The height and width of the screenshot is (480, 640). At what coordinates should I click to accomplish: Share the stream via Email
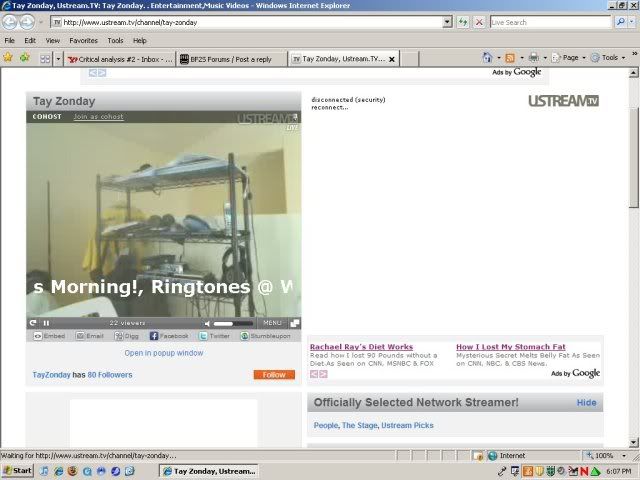pyautogui.click(x=90, y=336)
